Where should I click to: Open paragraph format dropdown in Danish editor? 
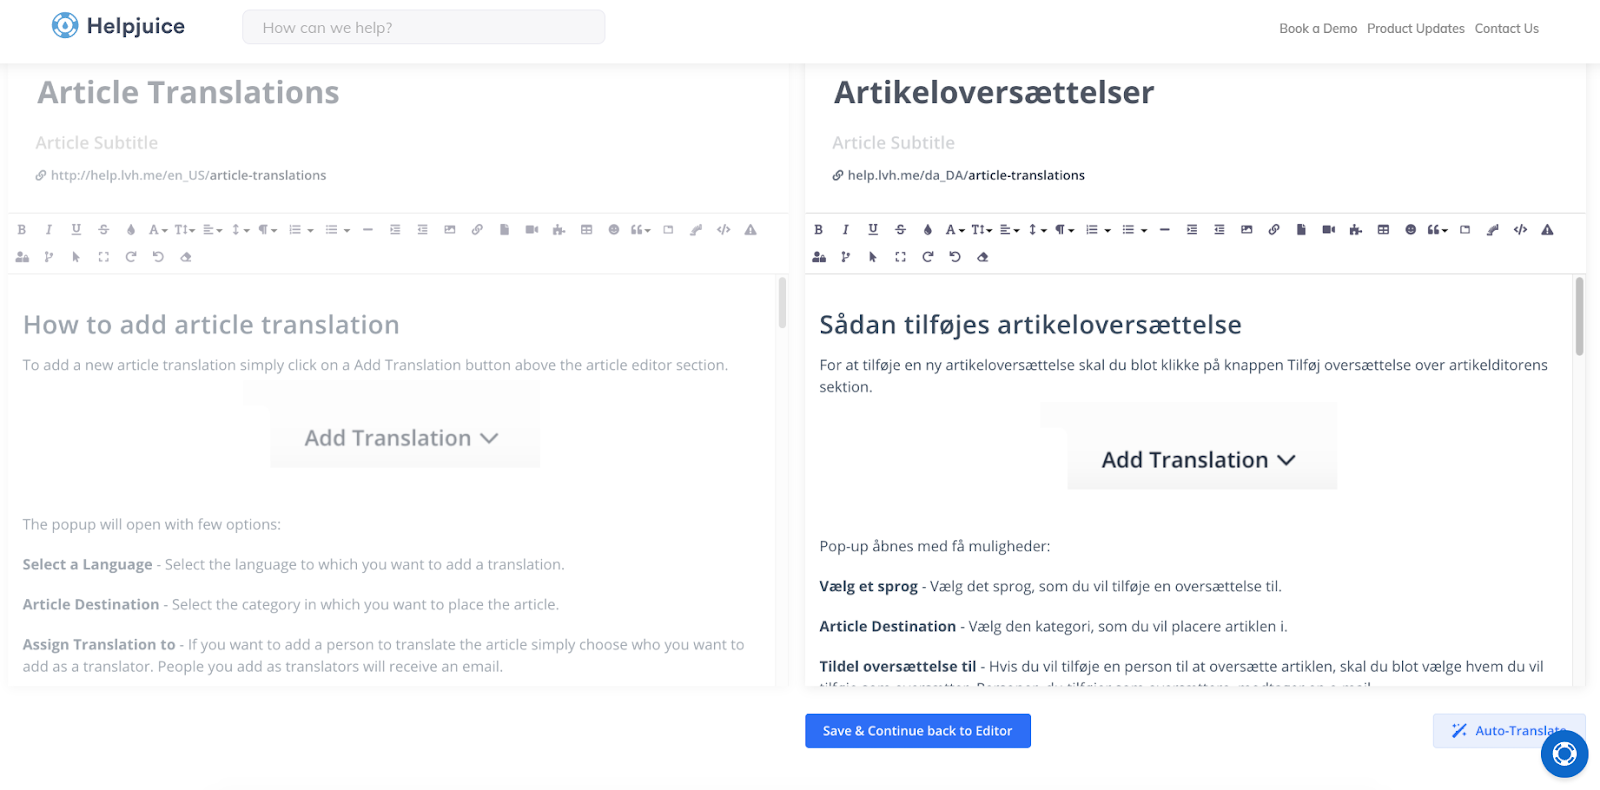[x=1065, y=230]
